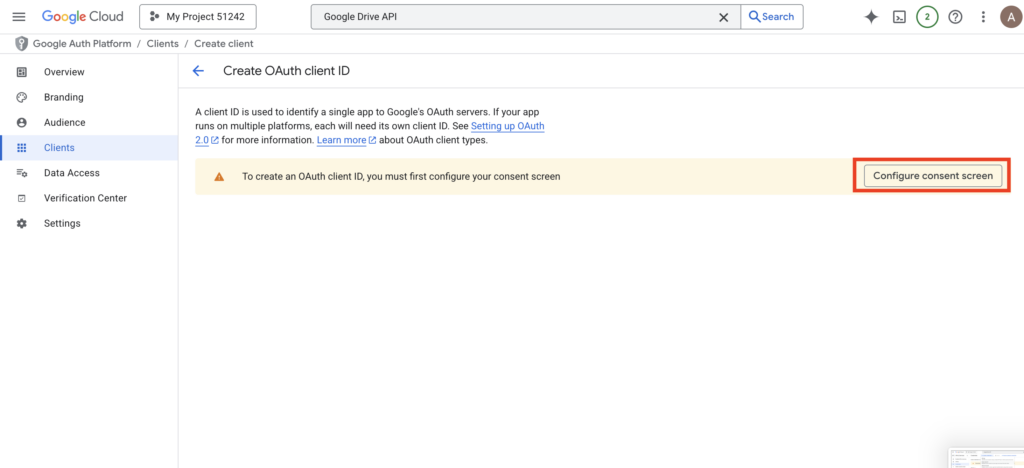The width and height of the screenshot is (1024, 468).
Task: Go to Branding in the sidebar
Action: [63, 97]
